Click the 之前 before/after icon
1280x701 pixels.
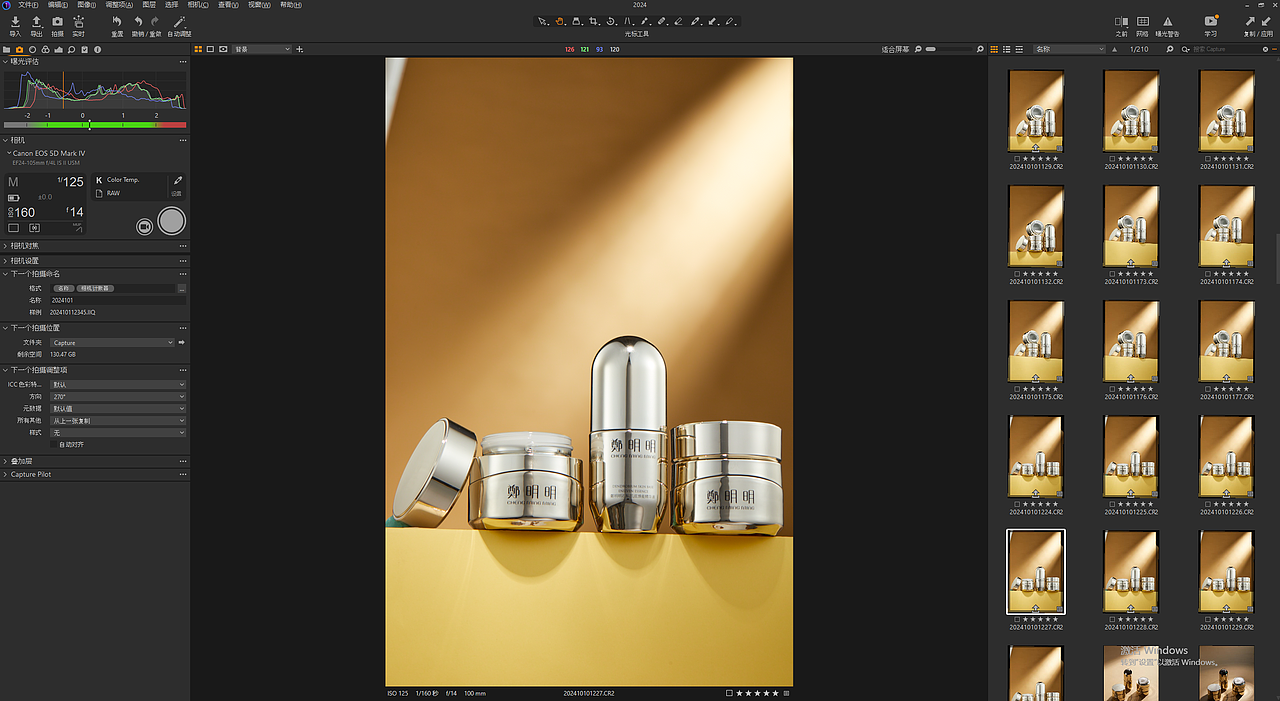pyautogui.click(x=1121, y=21)
